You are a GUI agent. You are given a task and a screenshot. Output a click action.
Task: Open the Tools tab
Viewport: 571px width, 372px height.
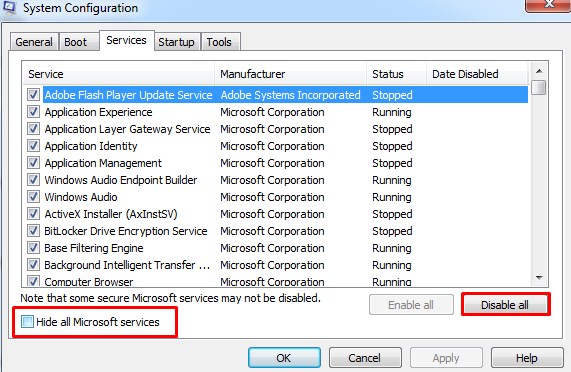[220, 42]
